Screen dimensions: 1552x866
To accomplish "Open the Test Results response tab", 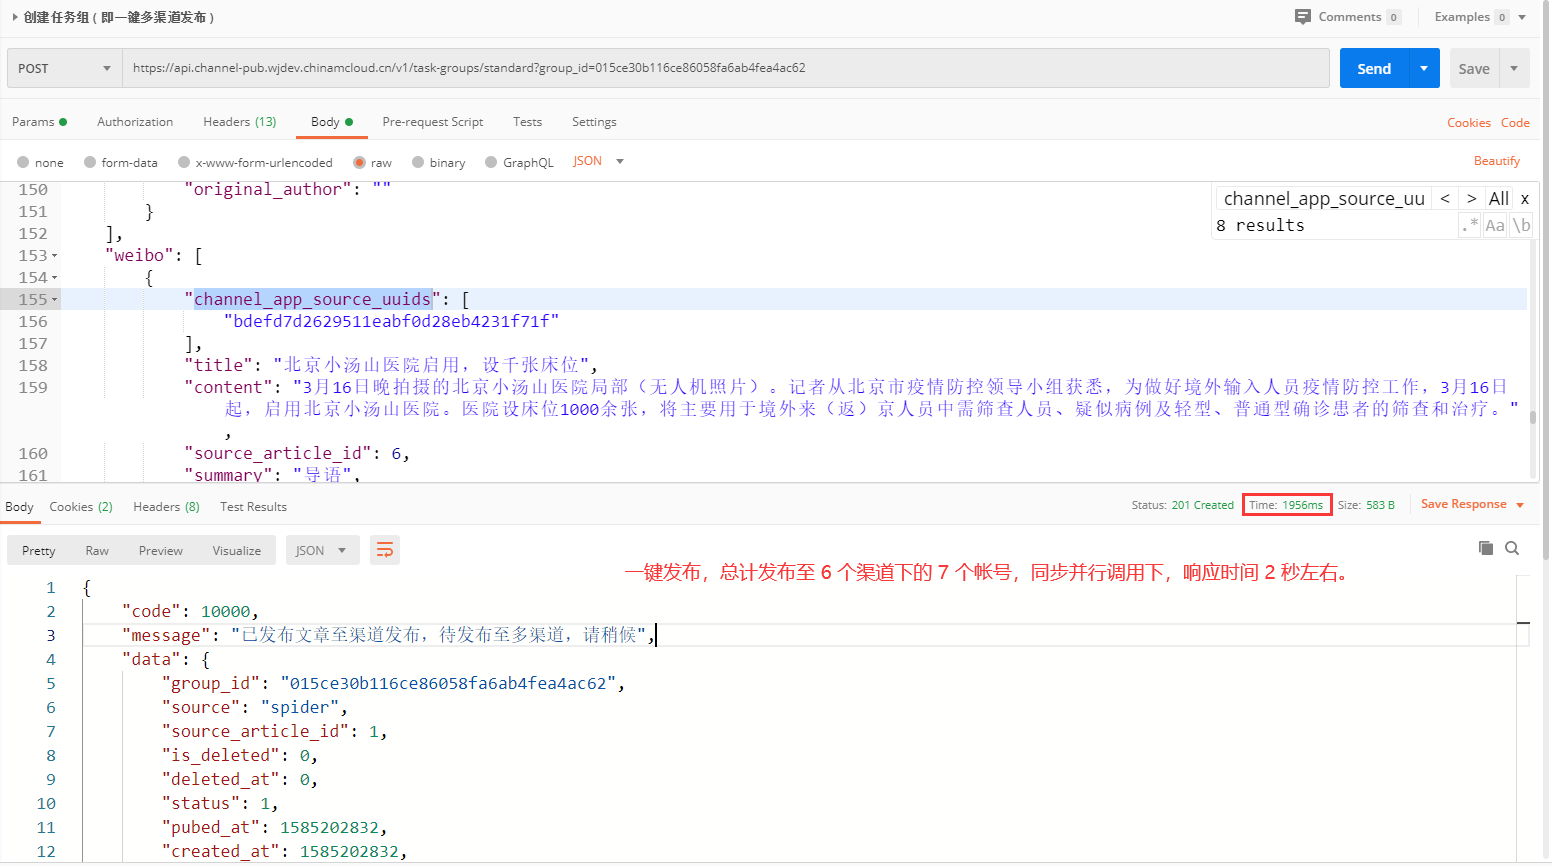I will click(x=253, y=507).
